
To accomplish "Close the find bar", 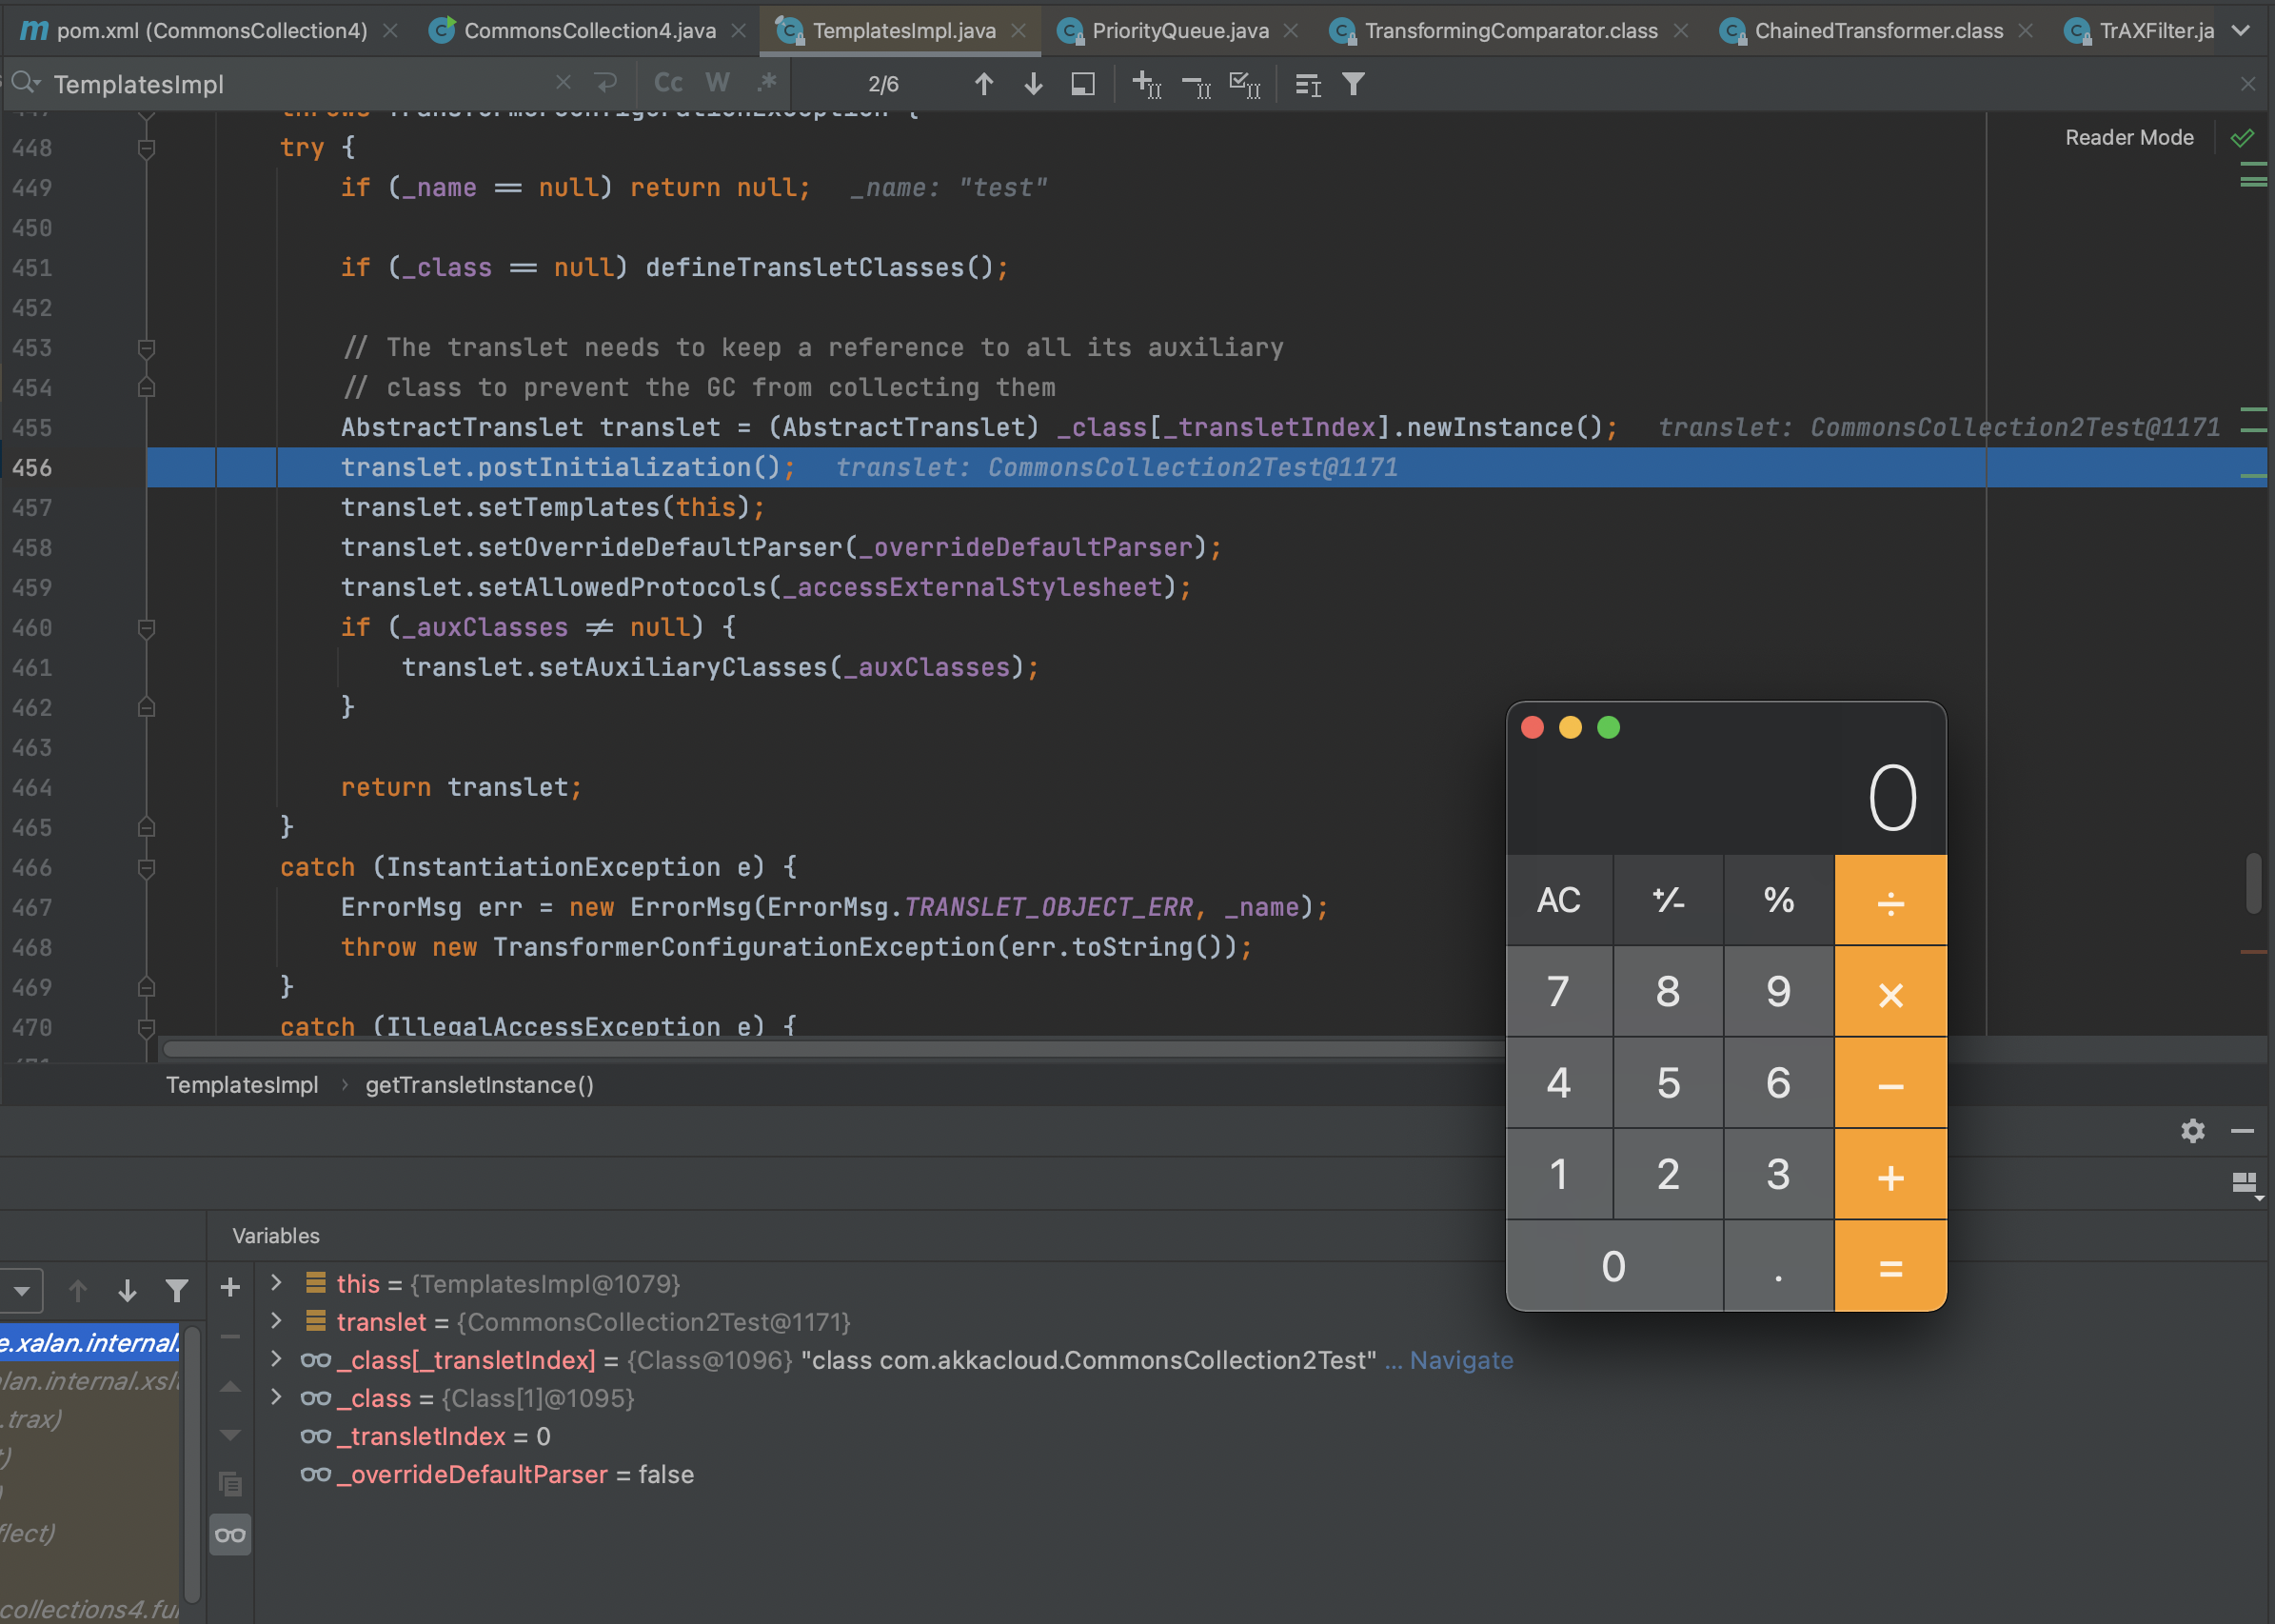I will click(x=2248, y=84).
